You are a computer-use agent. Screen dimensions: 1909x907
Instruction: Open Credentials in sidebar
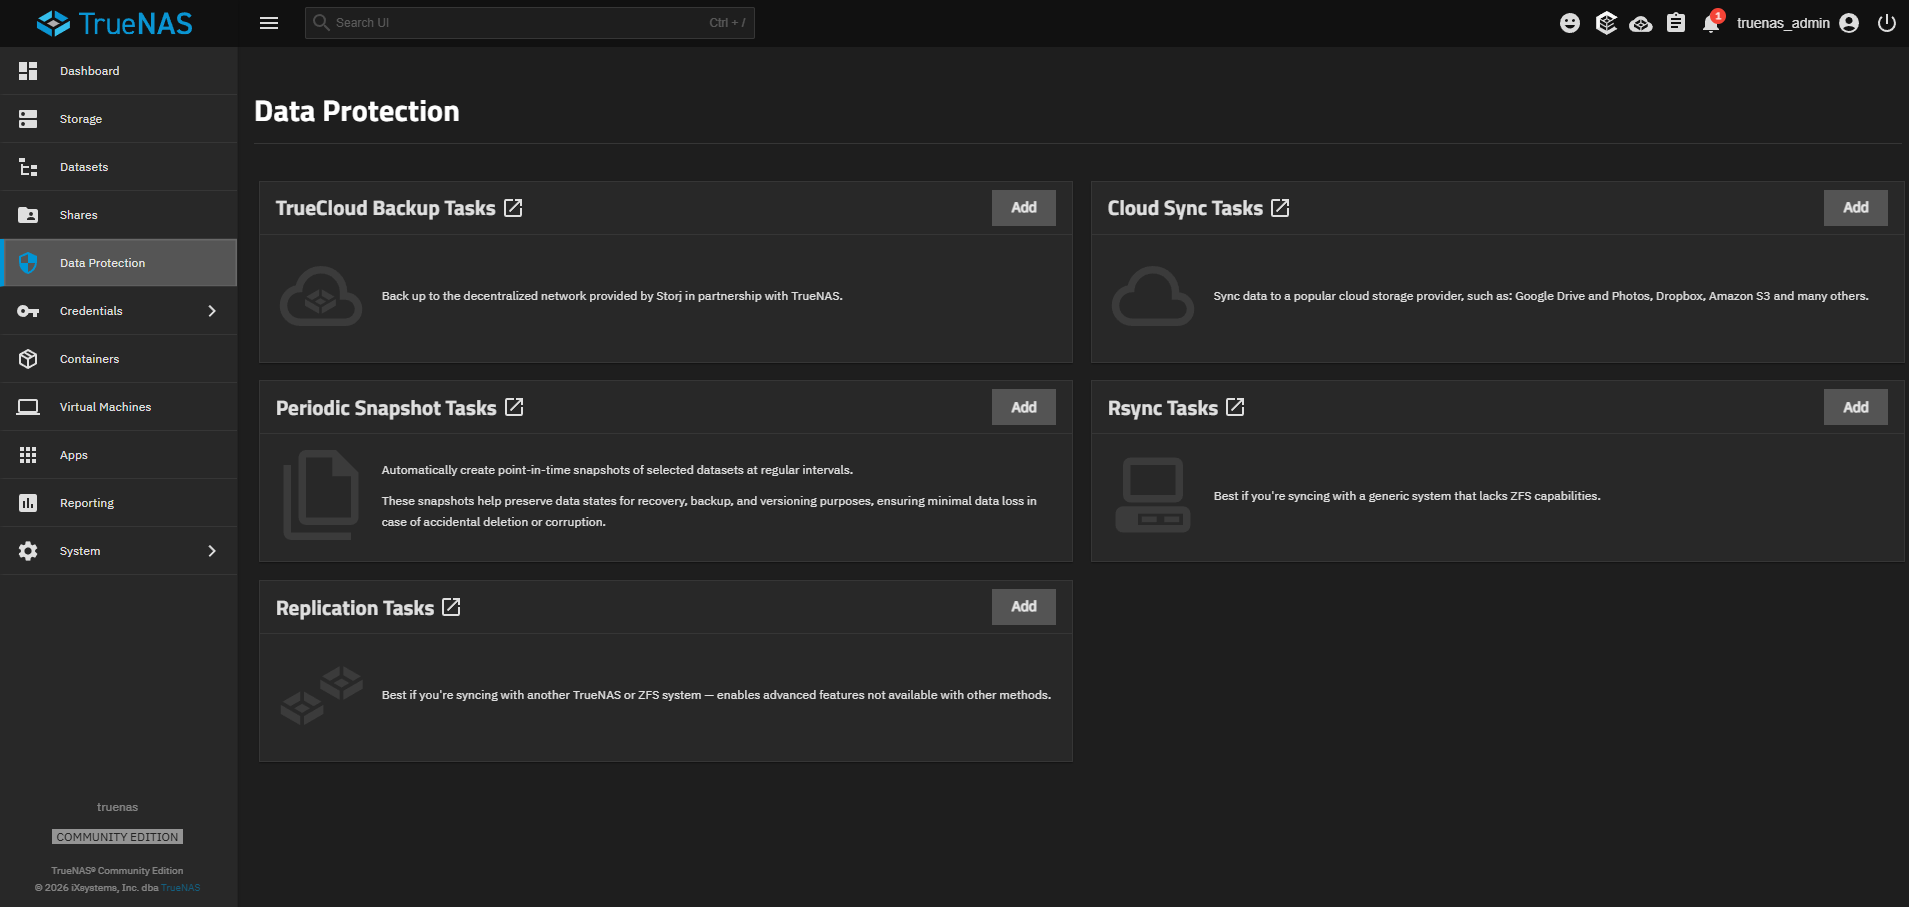click(119, 311)
